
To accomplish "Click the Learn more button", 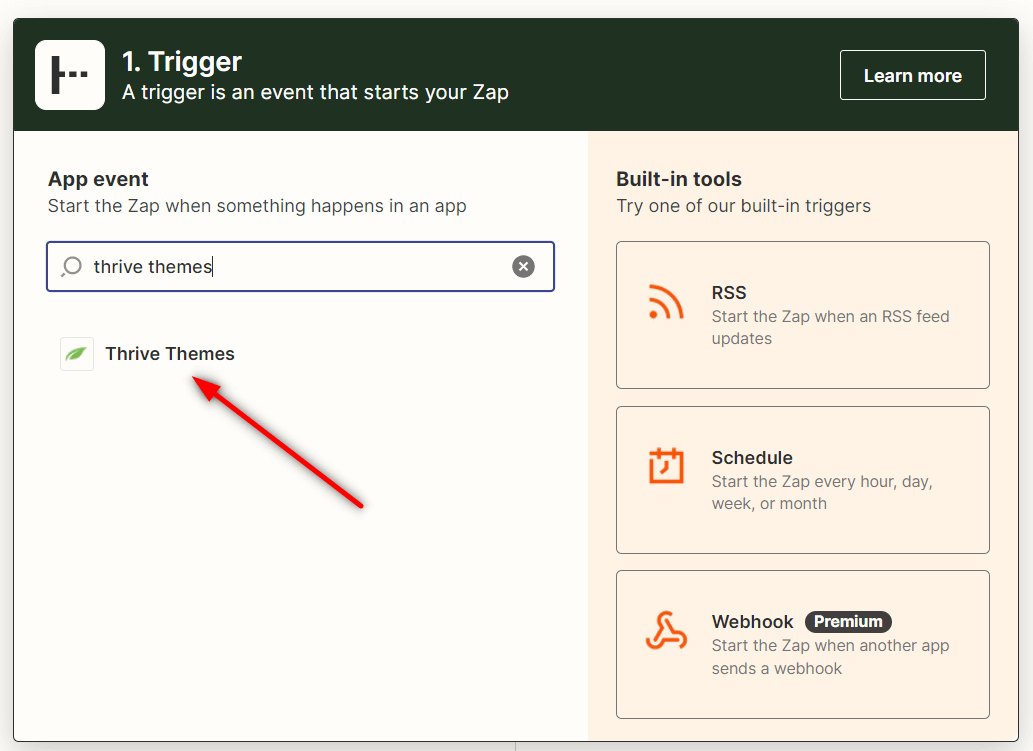I will 912,75.
